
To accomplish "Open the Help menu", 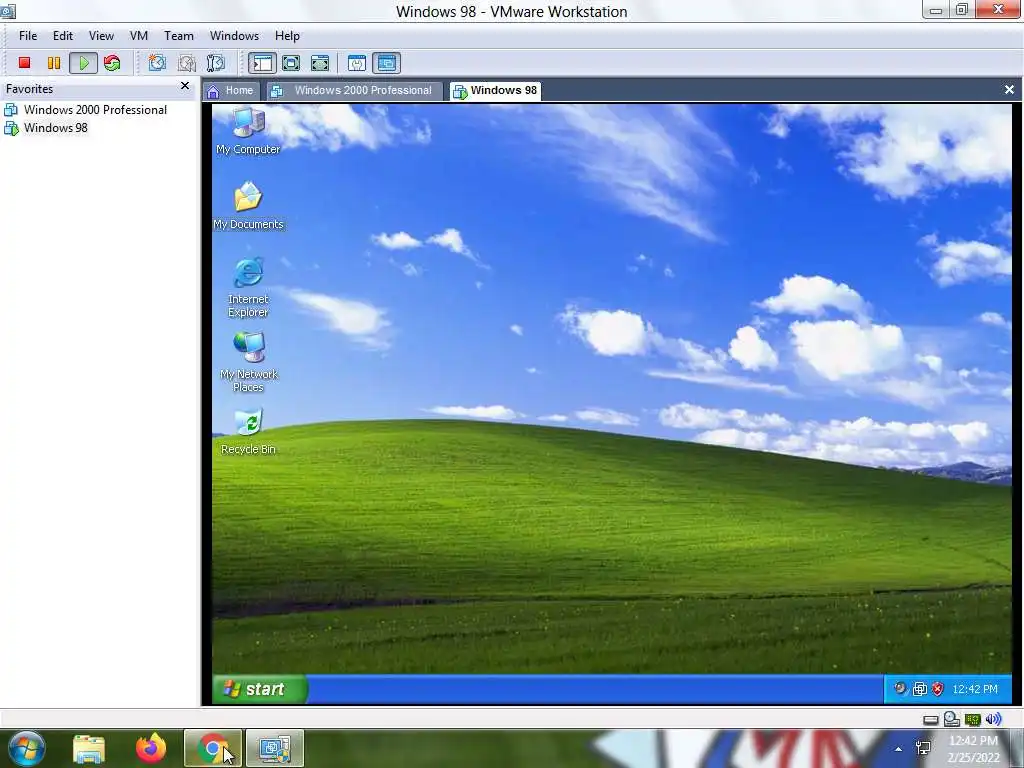I will (287, 36).
